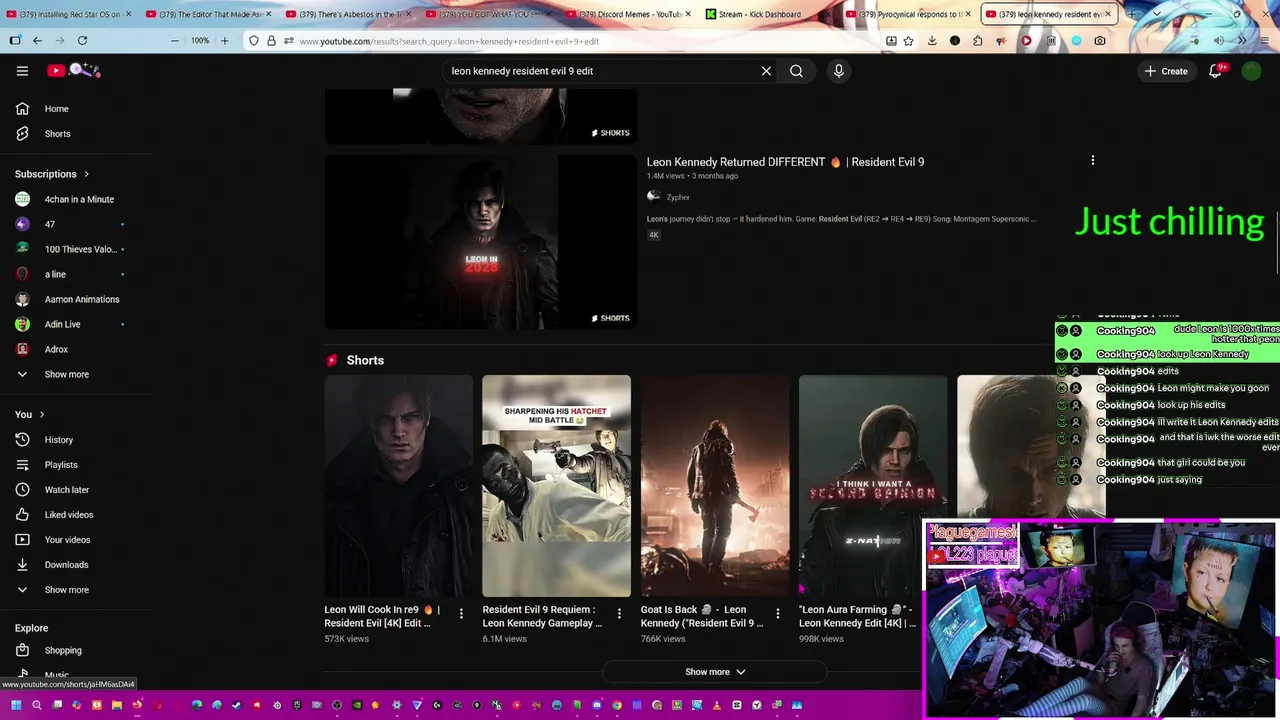Expand Shorts shelf with Show more
The width and height of the screenshot is (1280, 720).
[715, 672]
